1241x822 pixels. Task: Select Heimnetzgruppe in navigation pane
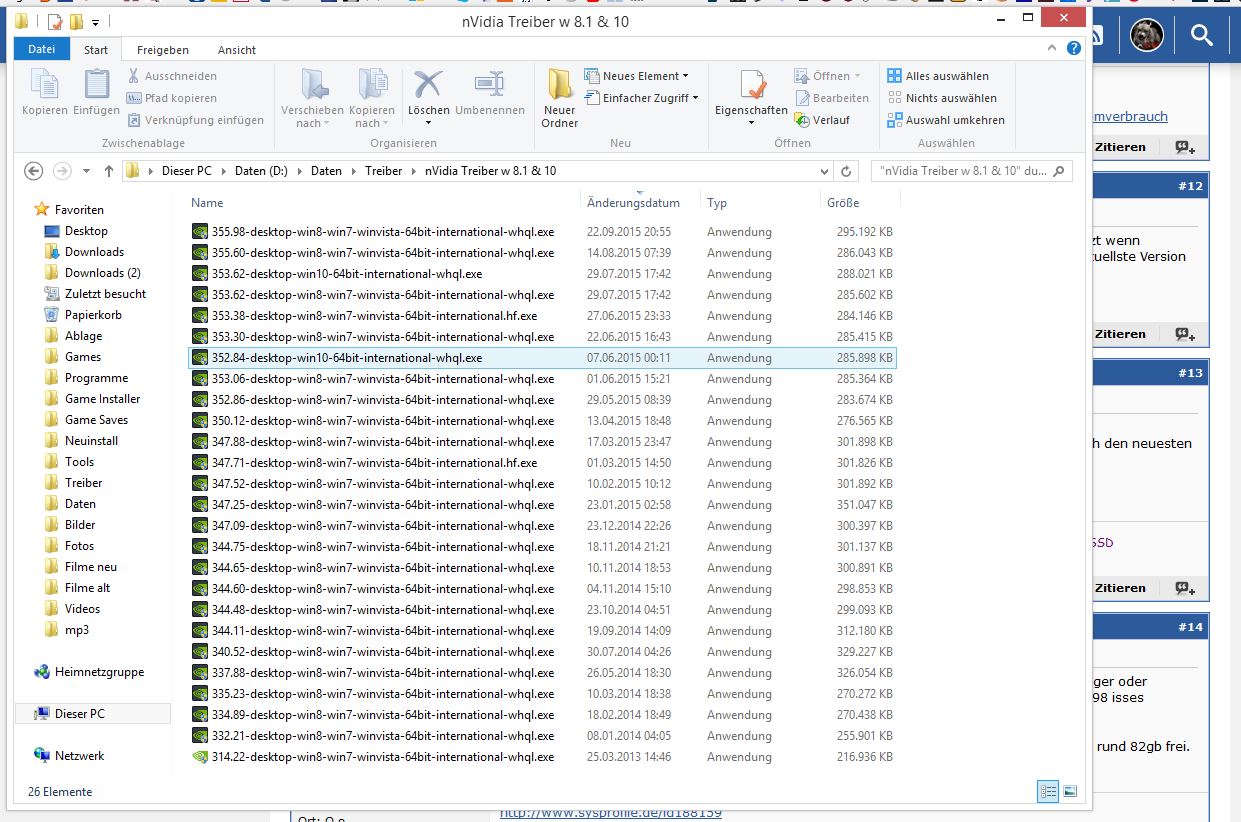[x=99, y=672]
